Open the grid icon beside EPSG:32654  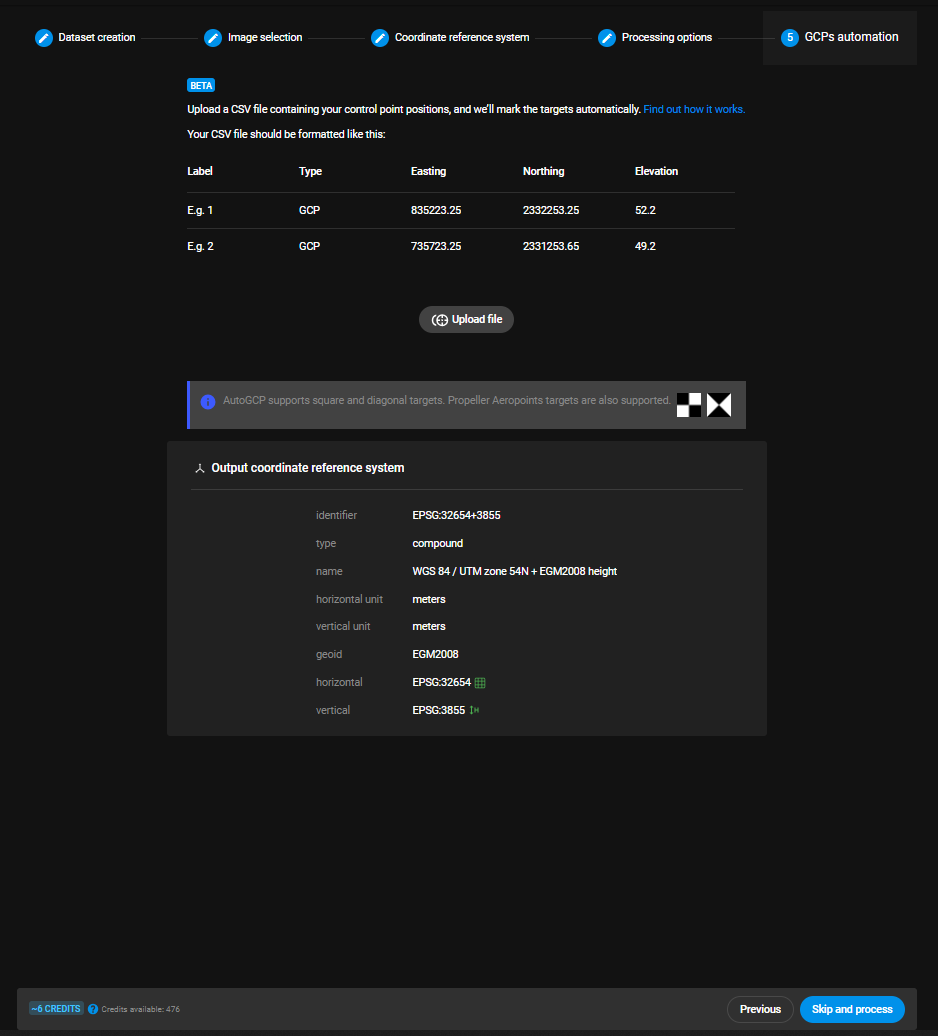[479, 682]
